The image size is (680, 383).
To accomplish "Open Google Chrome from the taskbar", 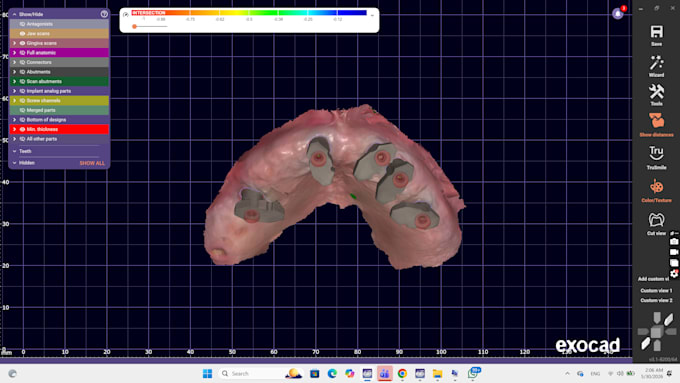I will click(402, 373).
